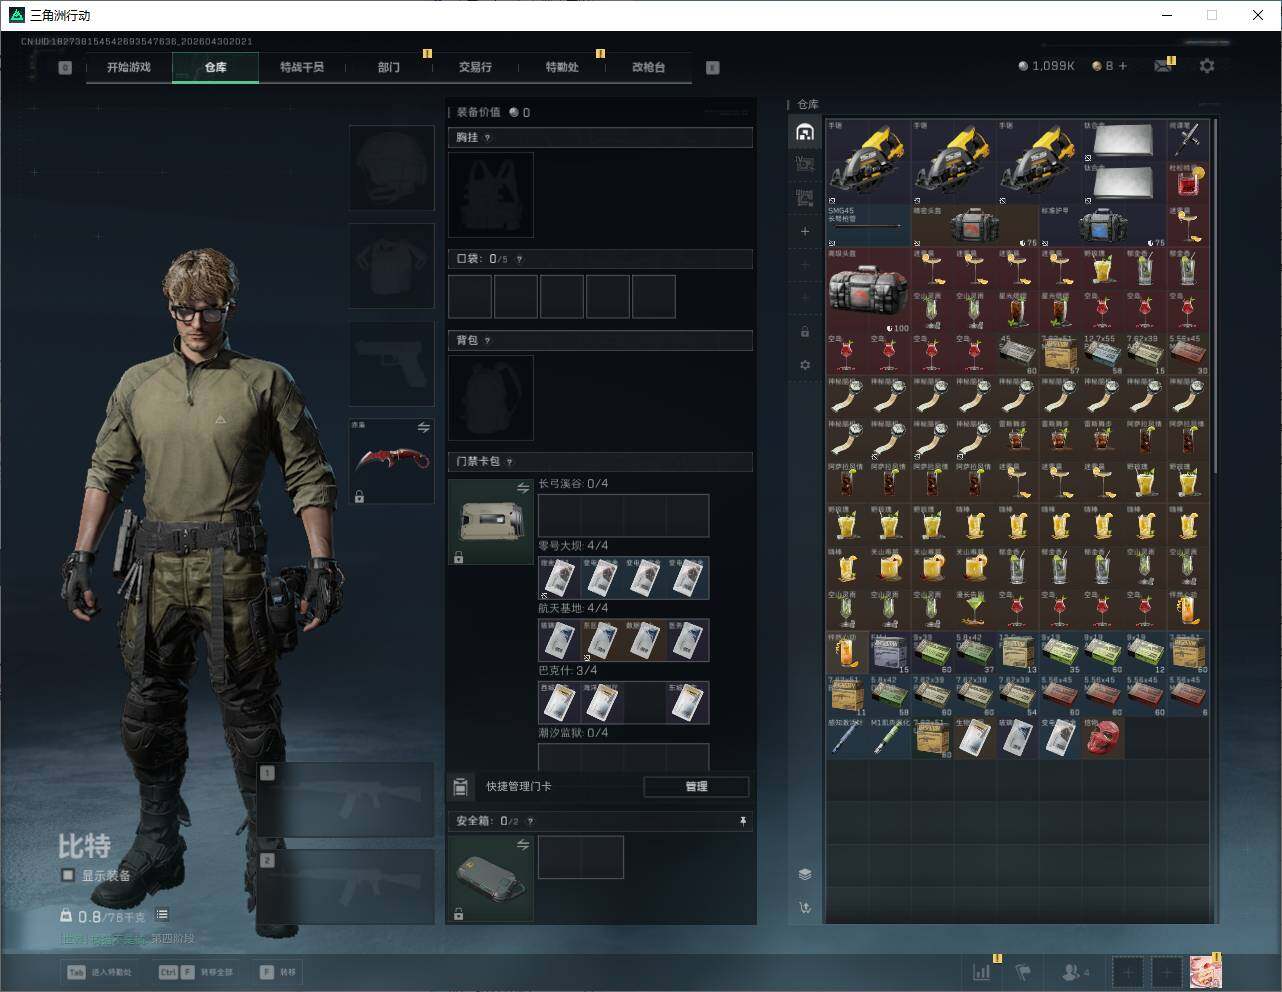Select the 标准护甲 repair kit bag
The height and width of the screenshot is (992, 1282).
point(1103,225)
